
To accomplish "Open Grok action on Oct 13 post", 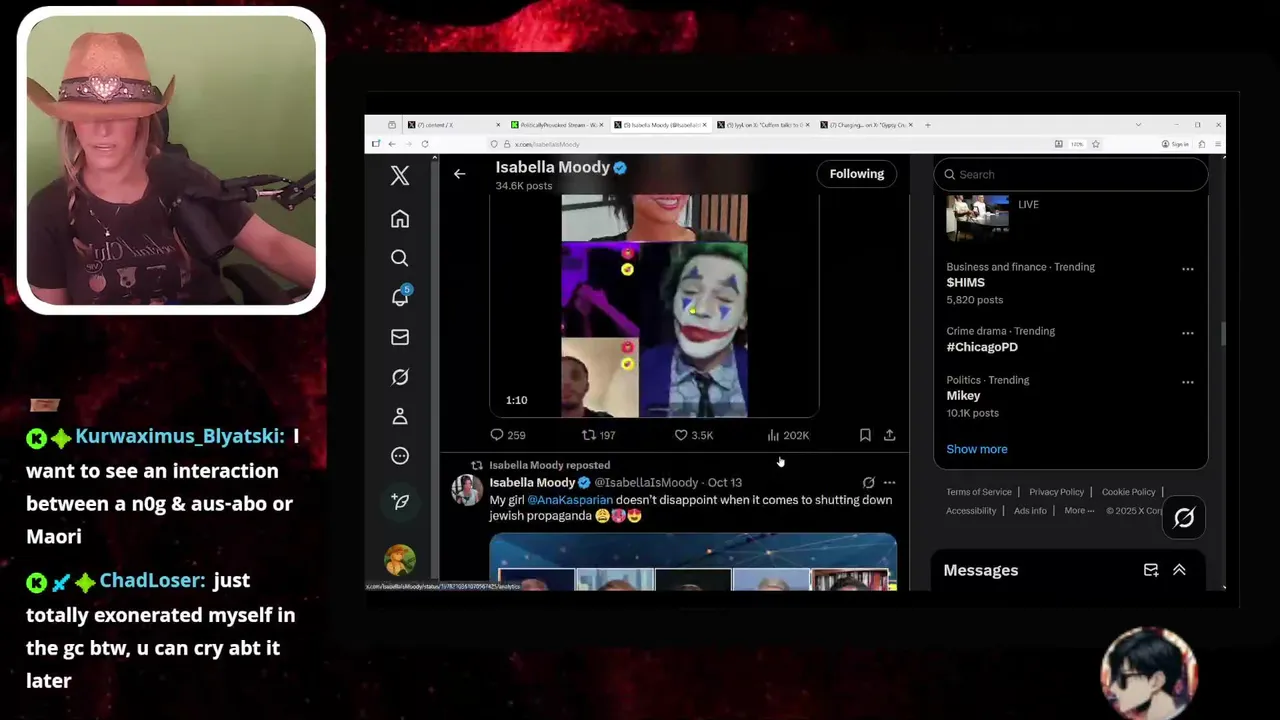I will pyautogui.click(x=868, y=483).
